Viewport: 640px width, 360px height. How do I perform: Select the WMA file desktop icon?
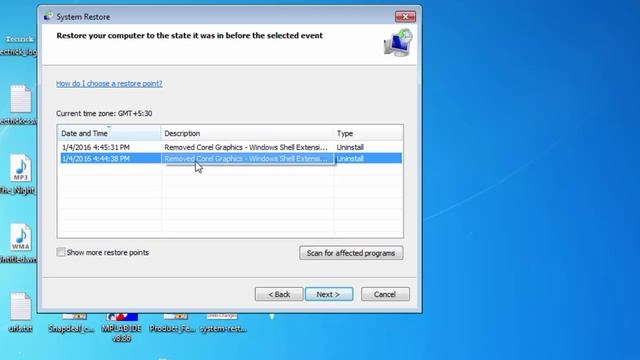(20, 238)
